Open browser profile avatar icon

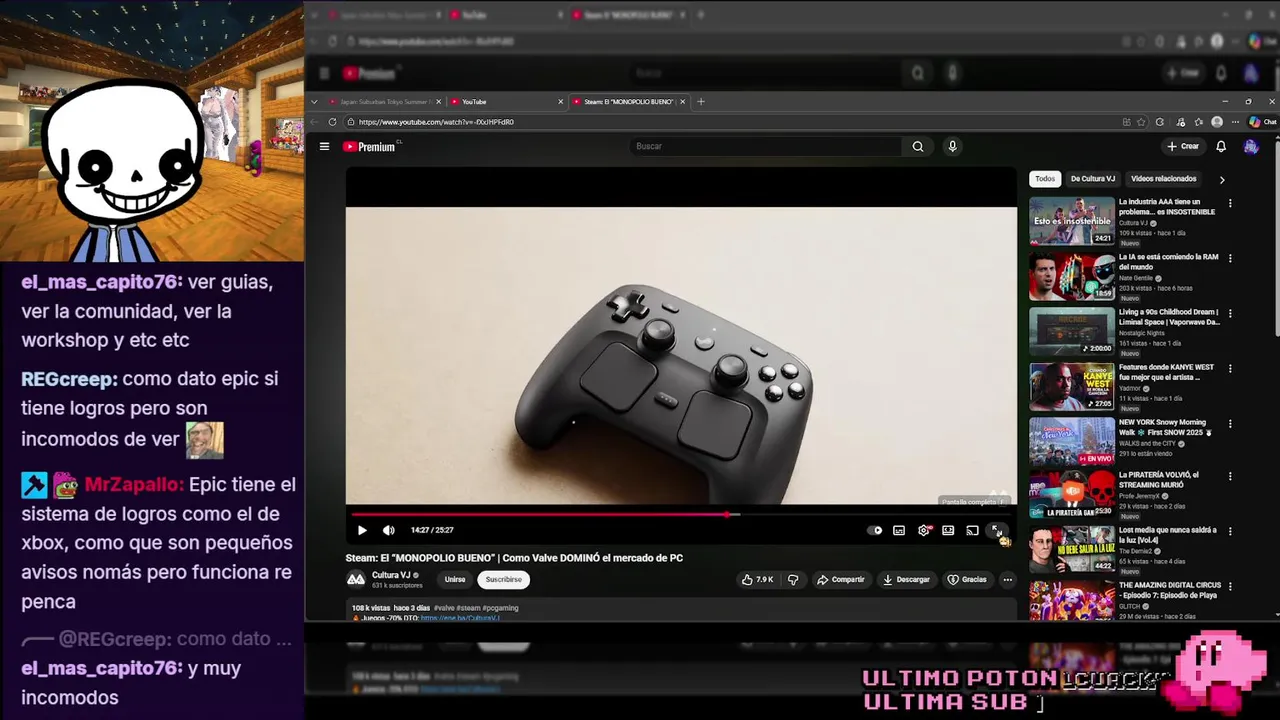pyautogui.click(x=1217, y=122)
